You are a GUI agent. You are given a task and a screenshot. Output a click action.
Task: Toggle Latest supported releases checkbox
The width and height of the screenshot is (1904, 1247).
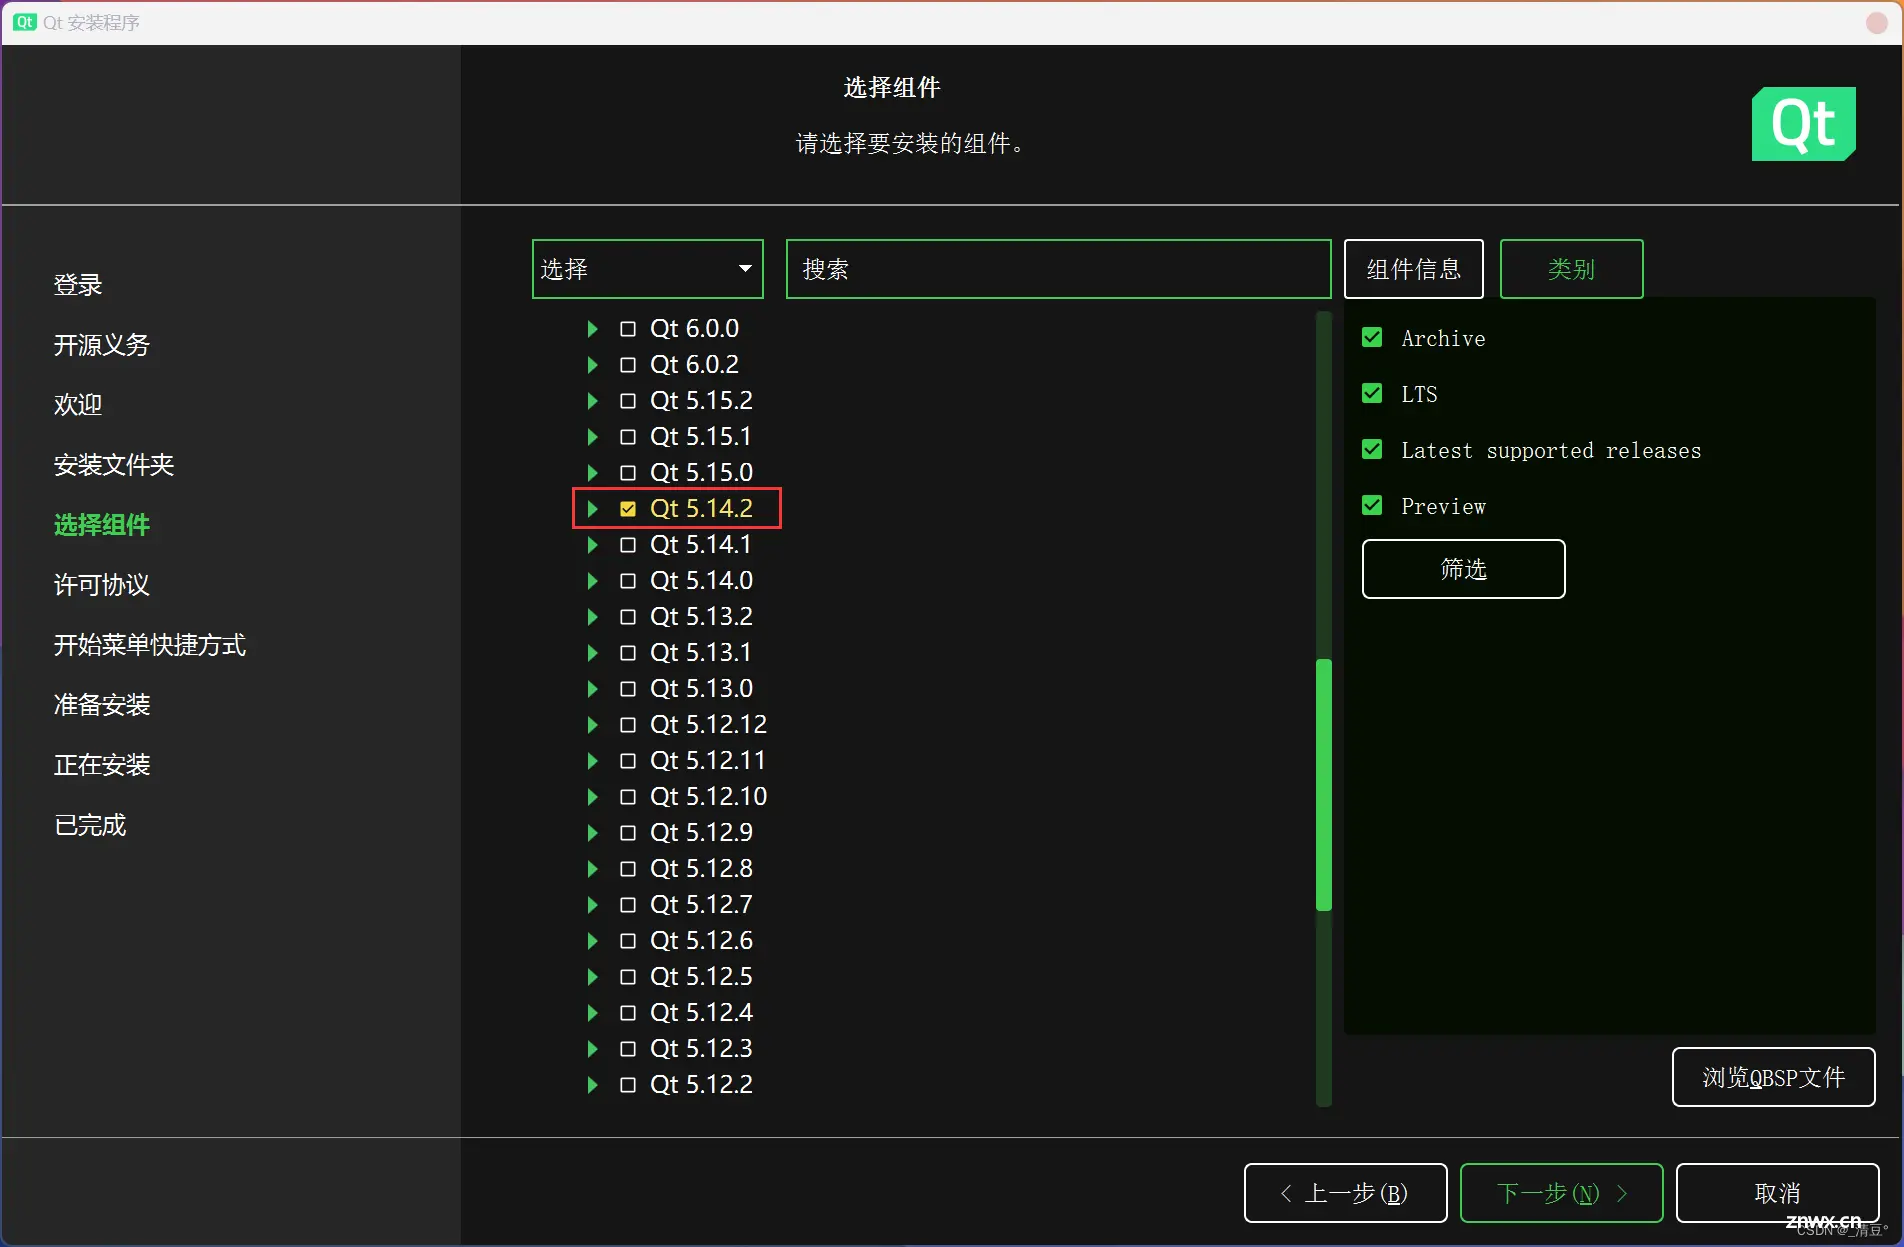1372,450
